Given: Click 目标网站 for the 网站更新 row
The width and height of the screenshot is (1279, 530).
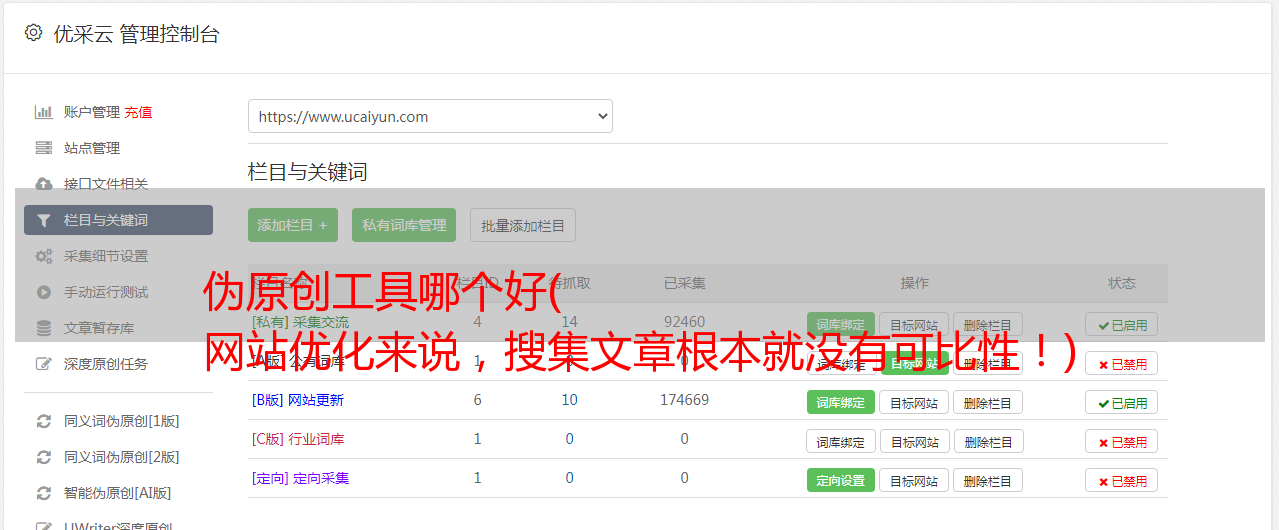Looking at the screenshot, I should coord(914,402).
